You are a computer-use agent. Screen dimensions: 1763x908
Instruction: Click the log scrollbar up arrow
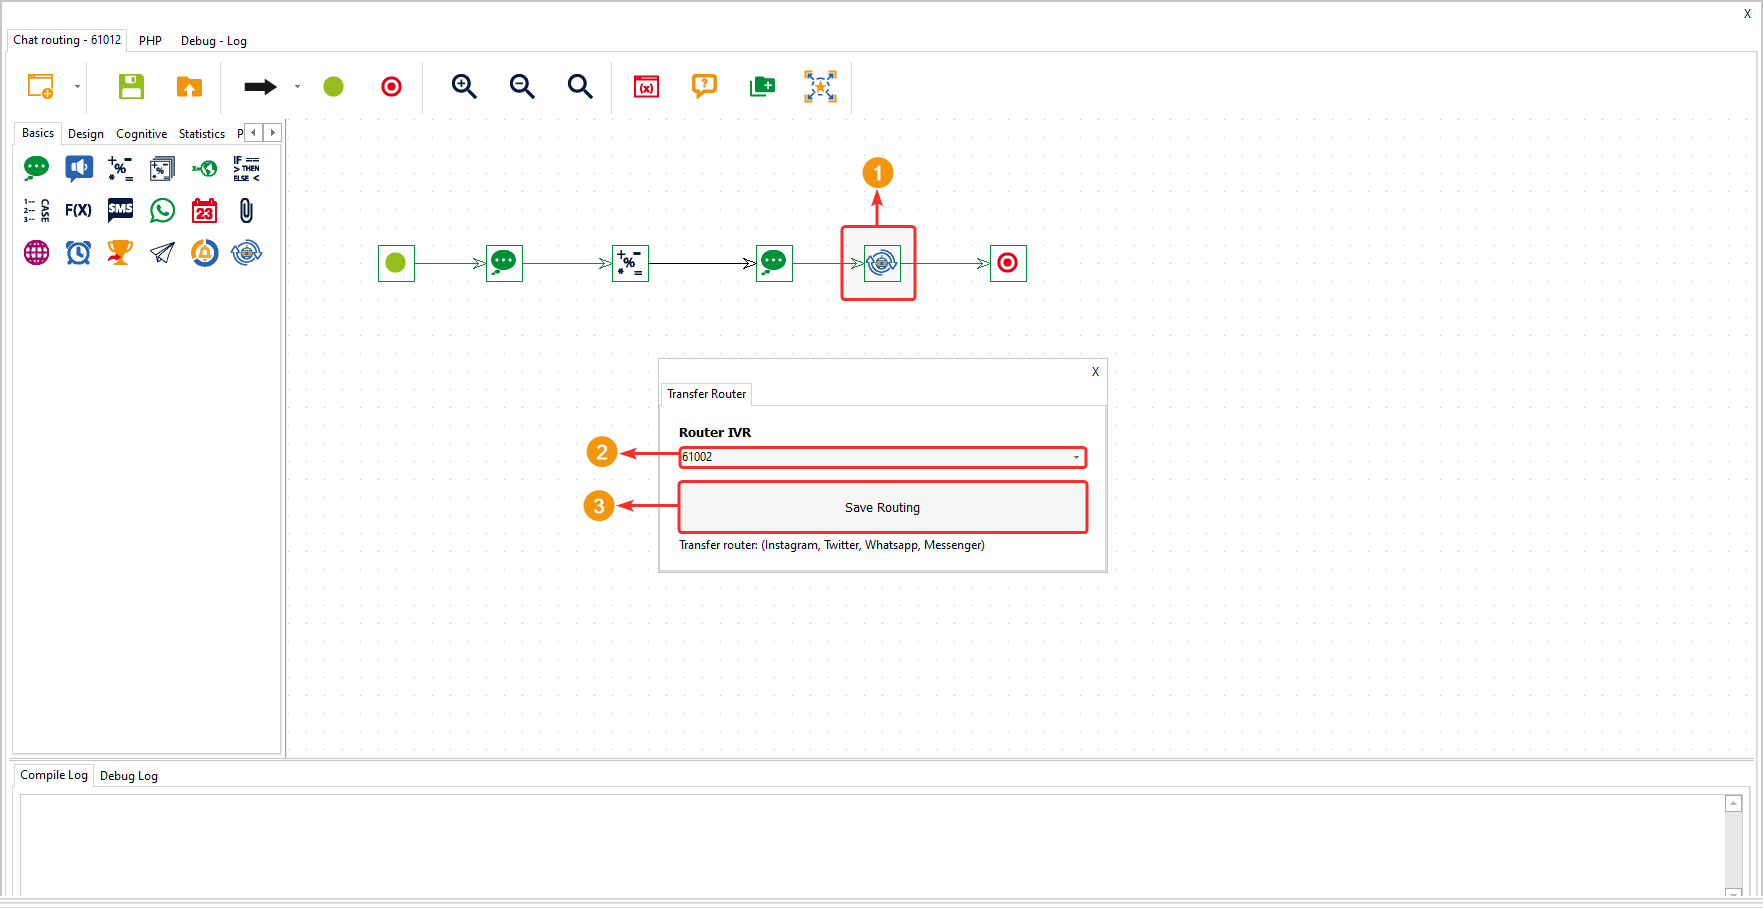pos(1734,804)
